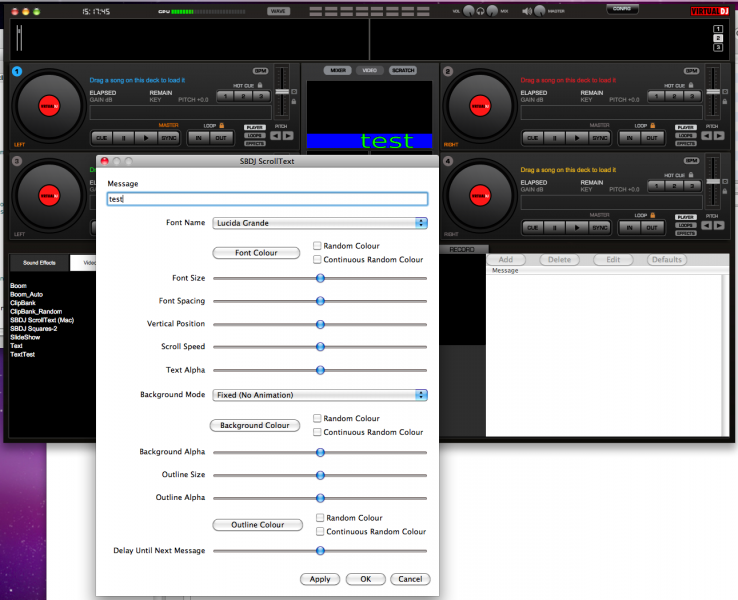Click the headphones icon in top bar
738x600 pixels.
pyautogui.click(x=480, y=10)
